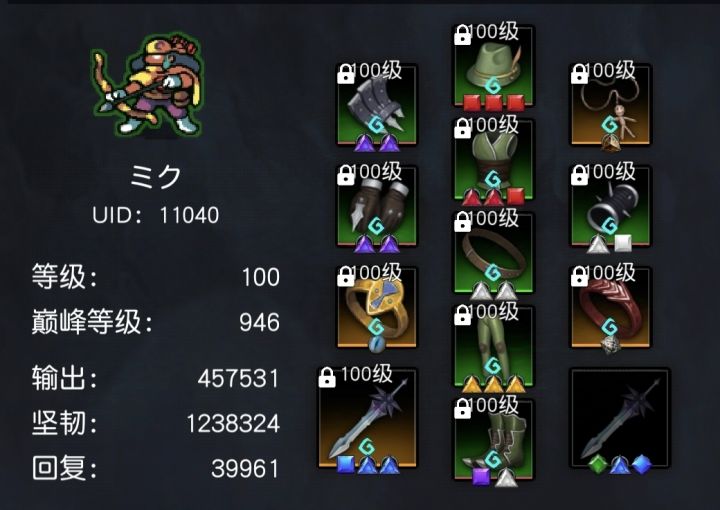The image size is (720, 510).
Task: Toggle the lock on the amulet slot
Action: [579, 74]
